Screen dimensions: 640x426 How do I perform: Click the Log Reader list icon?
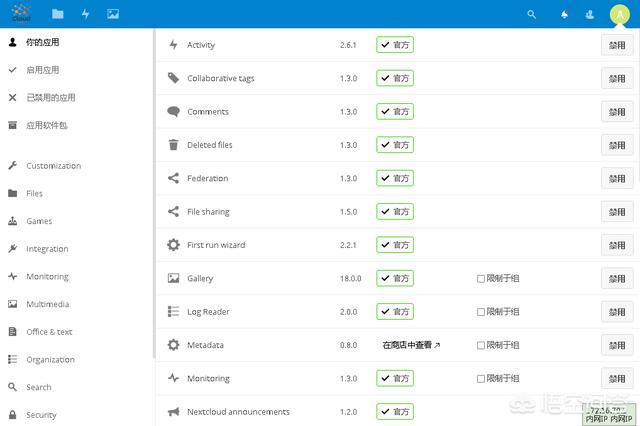[173, 311]
